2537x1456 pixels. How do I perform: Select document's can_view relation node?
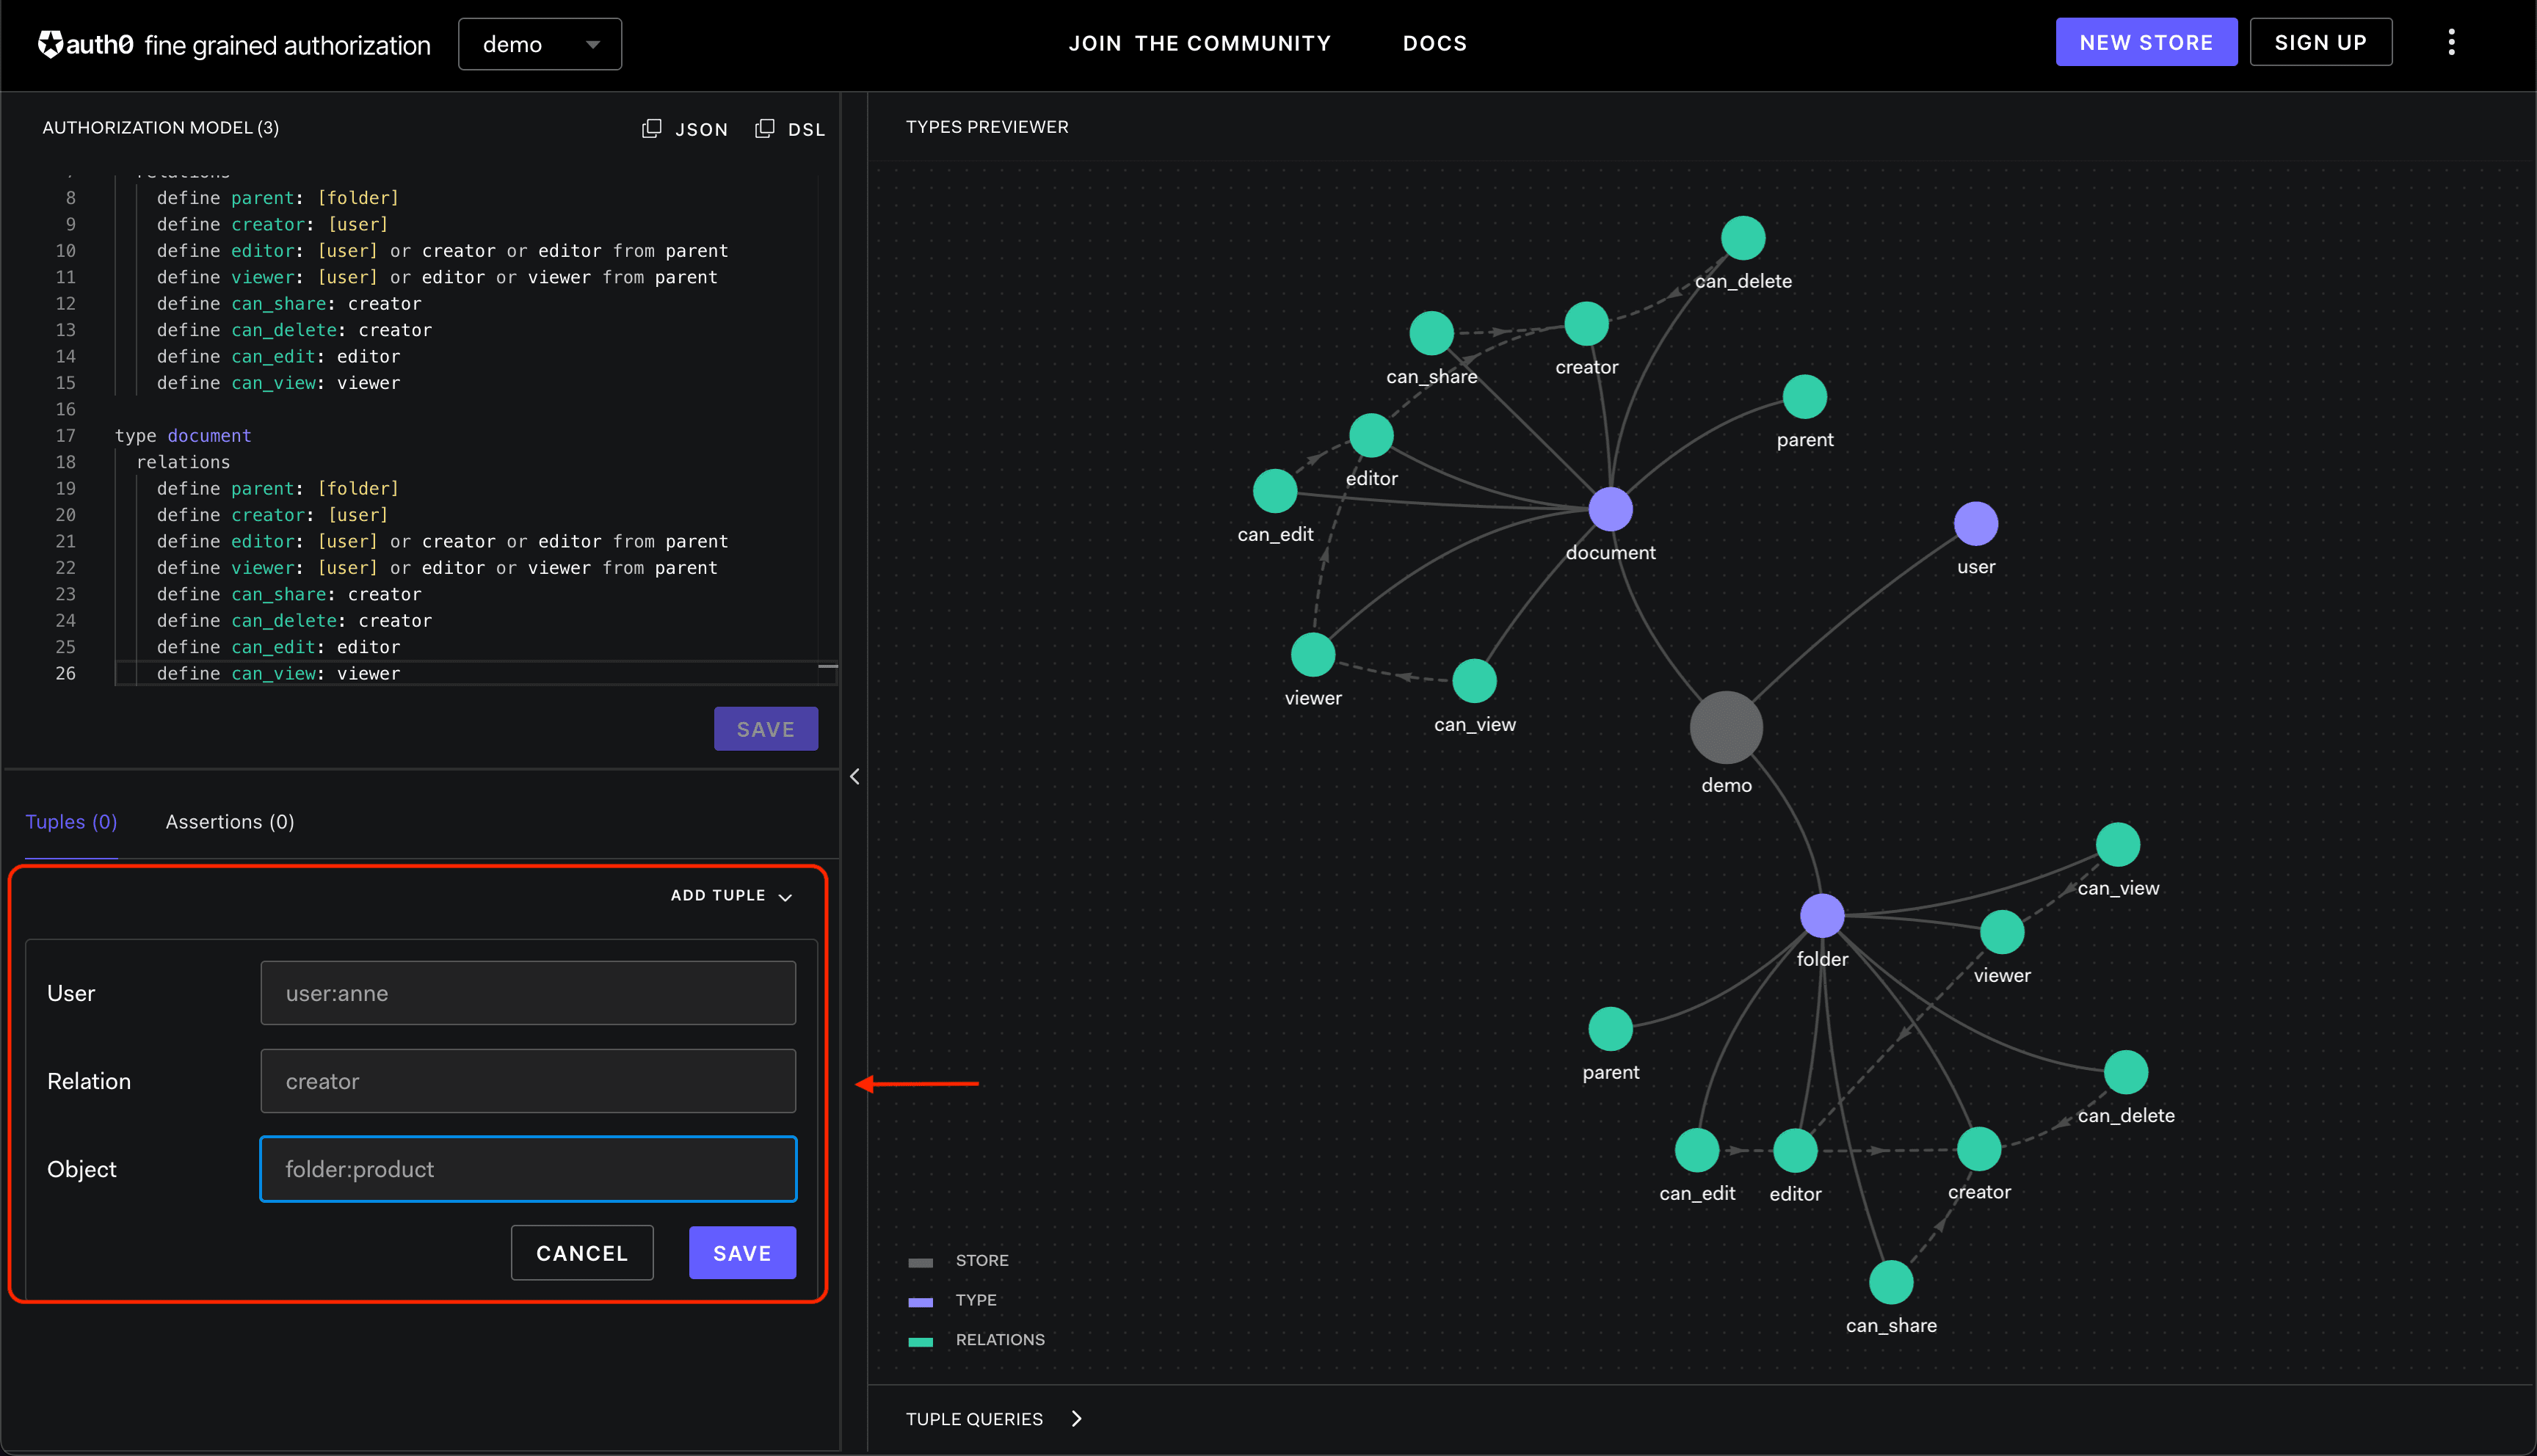pyautogui.click(x=1474, y=681)
